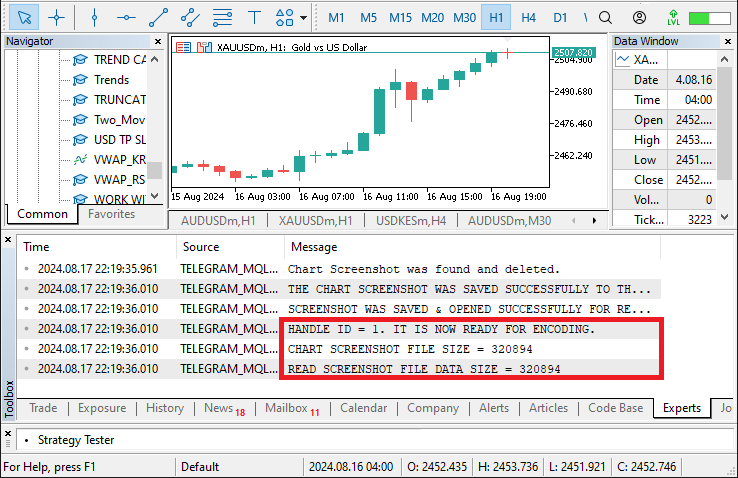Screen dimensions: 738x478
Task: Open the Mailbox tab with 11 unread
Action: coord(292,408)
